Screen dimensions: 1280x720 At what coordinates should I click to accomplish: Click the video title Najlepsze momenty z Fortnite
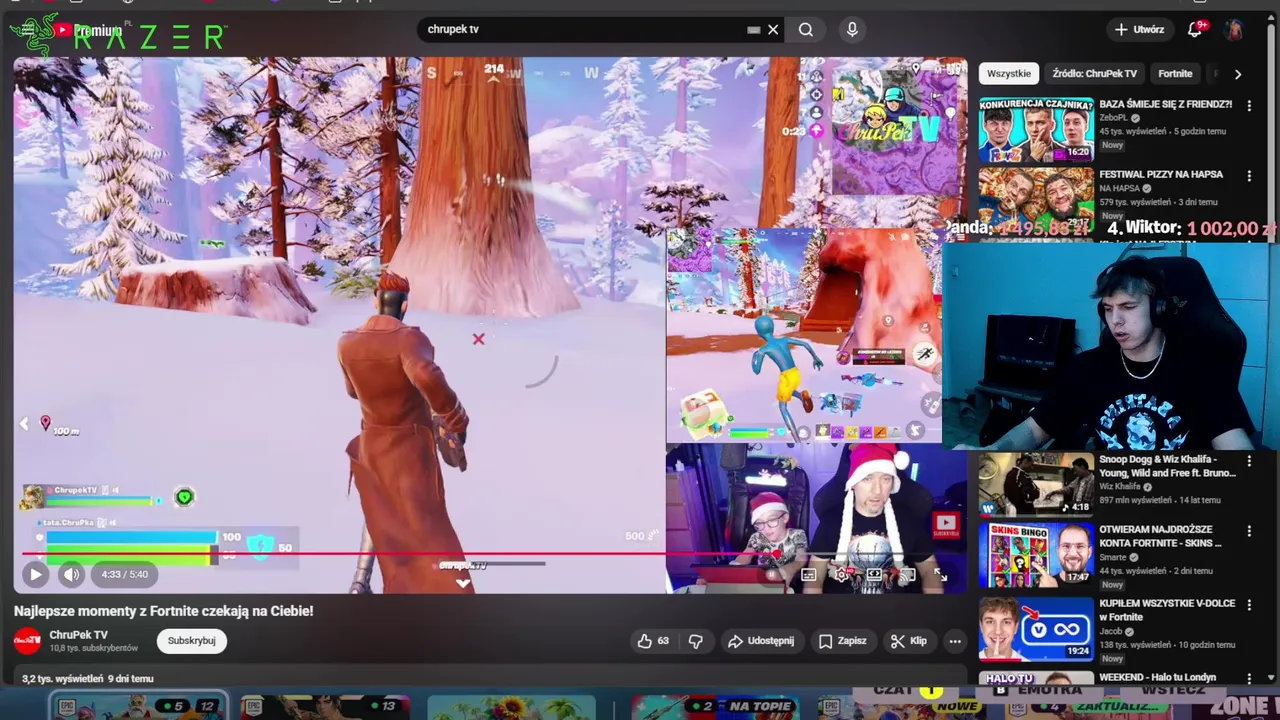point(163,611)
